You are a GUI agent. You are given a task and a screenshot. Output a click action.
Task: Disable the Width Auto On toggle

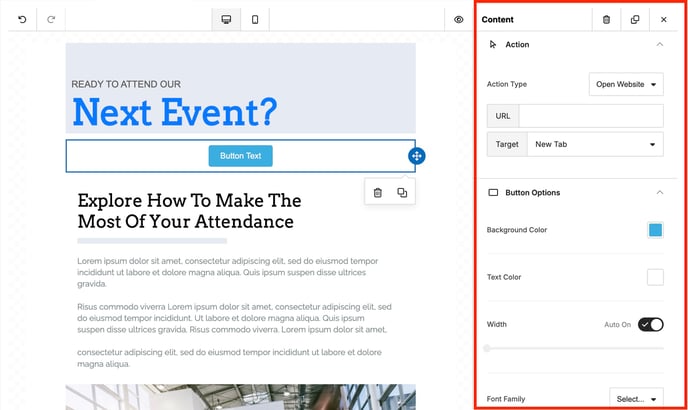pos(650,324)
